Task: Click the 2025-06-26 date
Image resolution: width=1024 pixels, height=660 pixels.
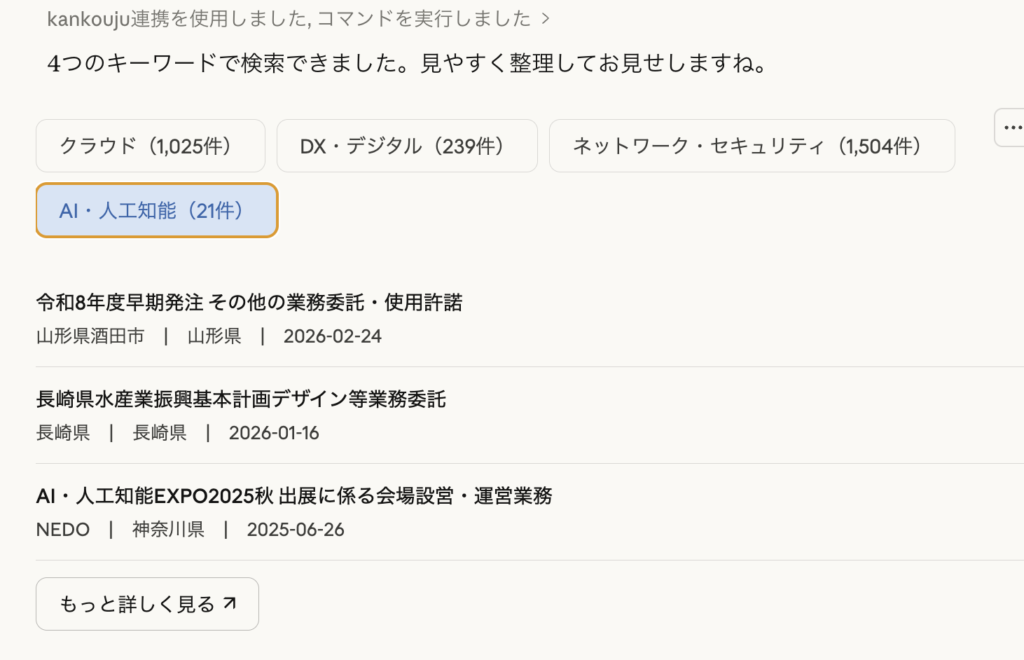Action: [296, 529]
